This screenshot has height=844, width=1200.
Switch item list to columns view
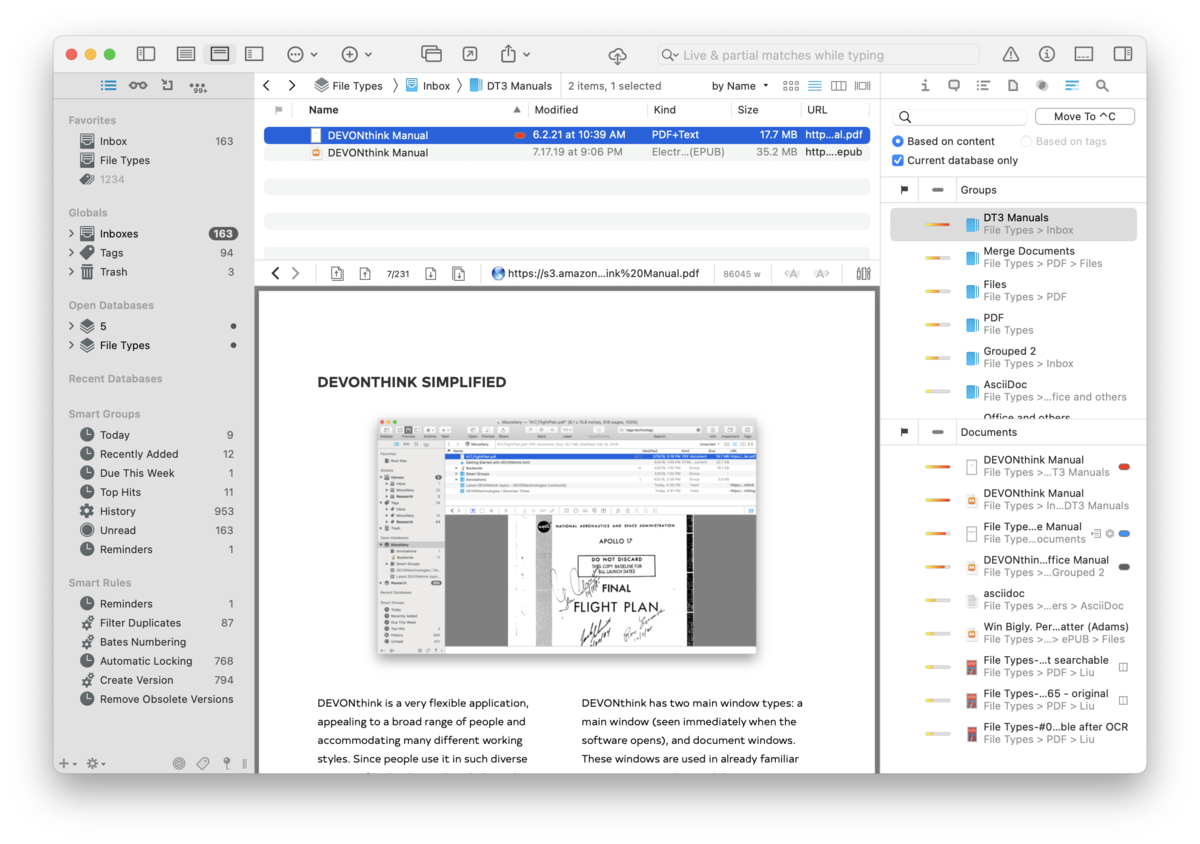(839, 86)
